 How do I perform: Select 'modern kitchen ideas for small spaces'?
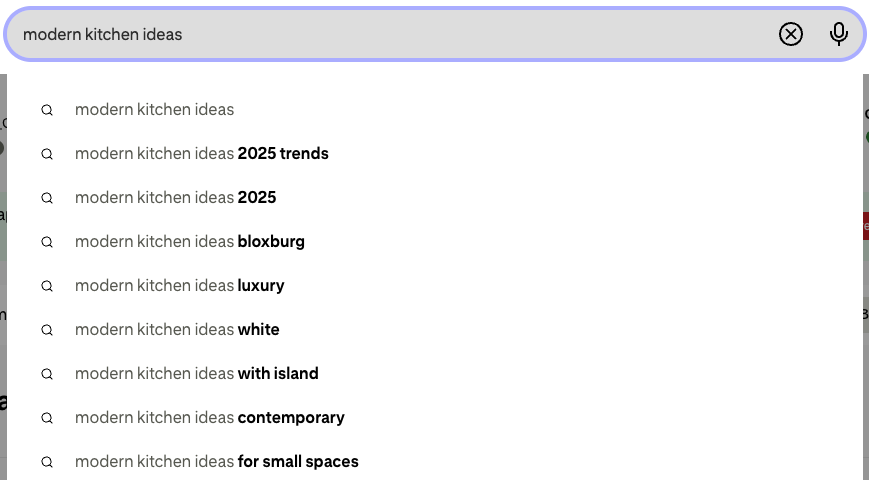[x=434, y=461]
